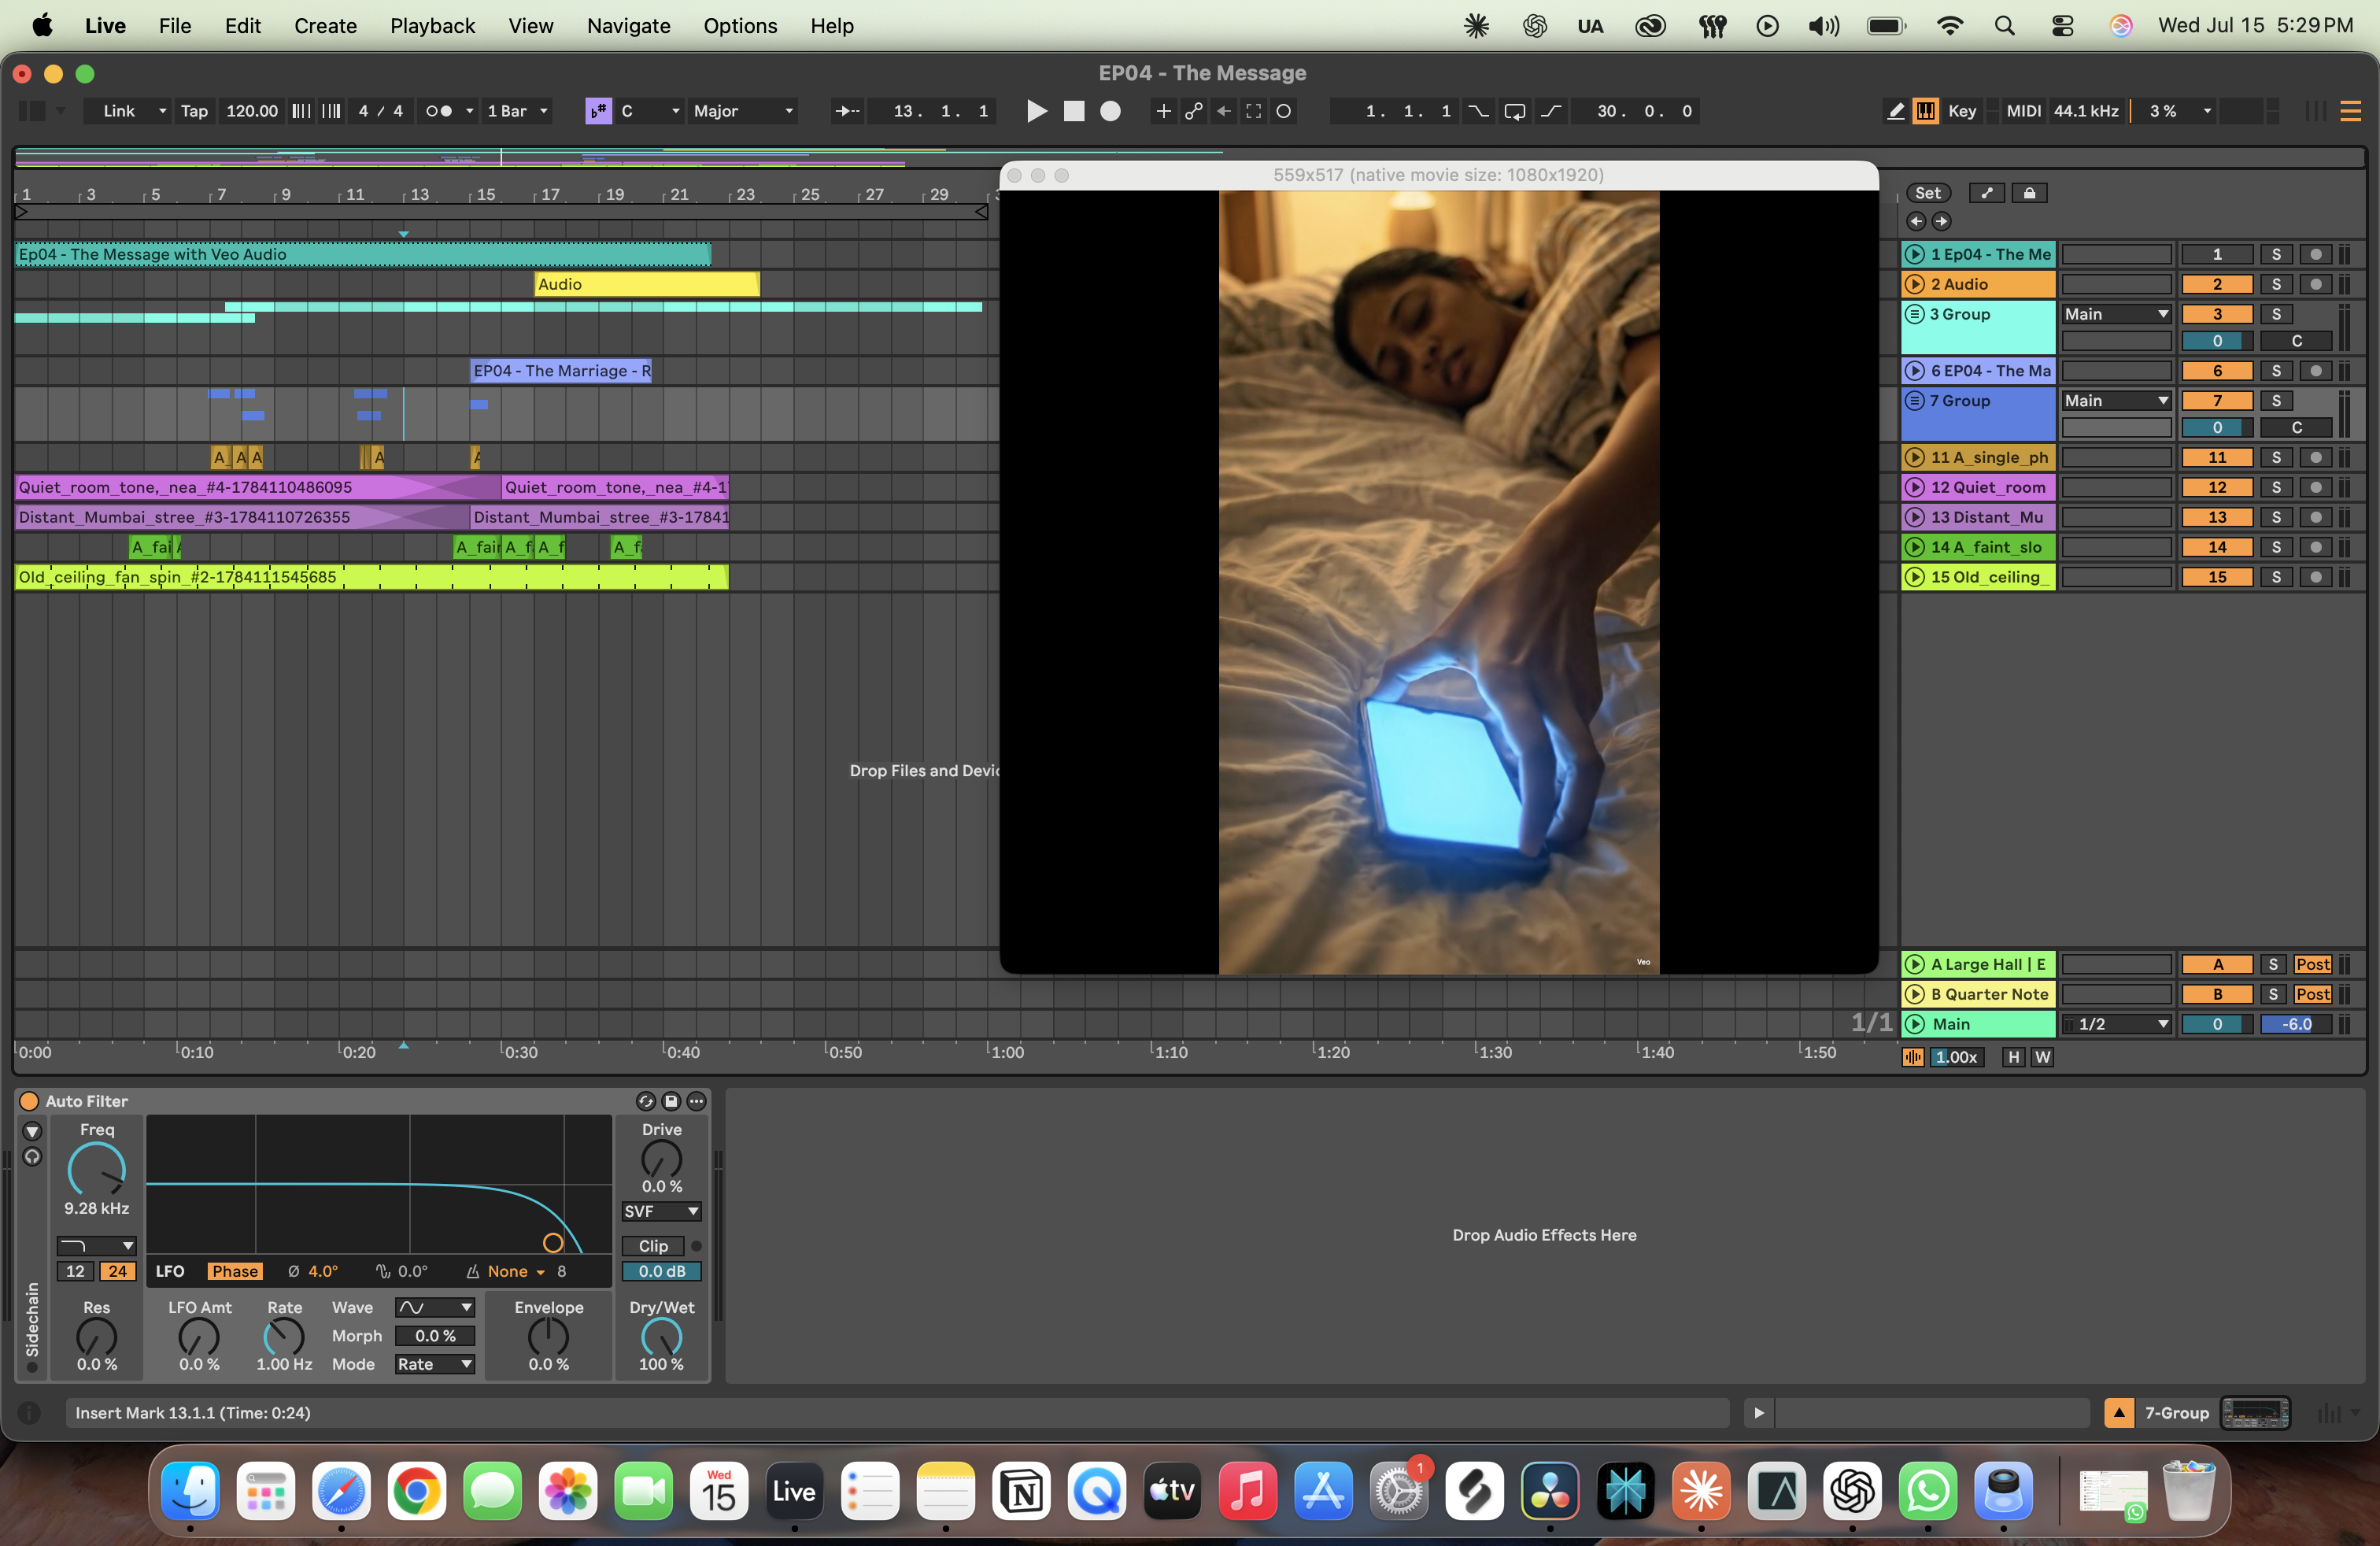Open the Navigate menu
Image resolution: width=2380 pixels, height=1546 pixels.
click(628, 26)
